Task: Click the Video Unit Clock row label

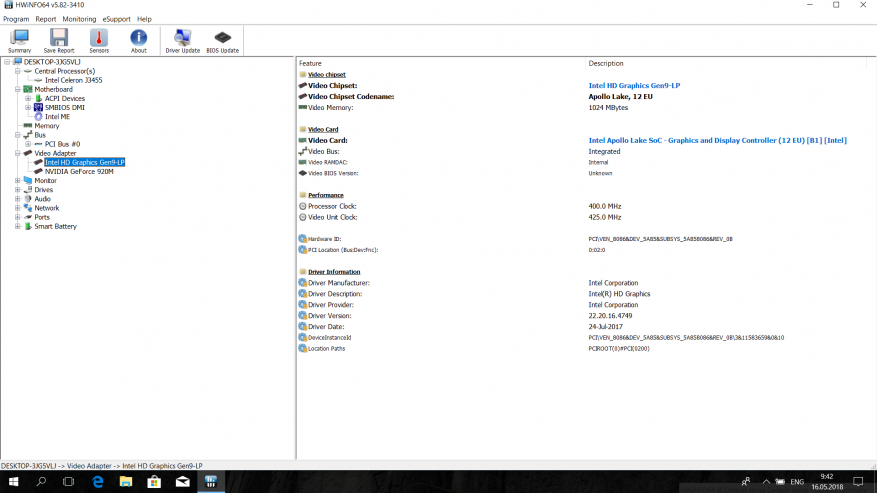Action: [x=332, y=217]
